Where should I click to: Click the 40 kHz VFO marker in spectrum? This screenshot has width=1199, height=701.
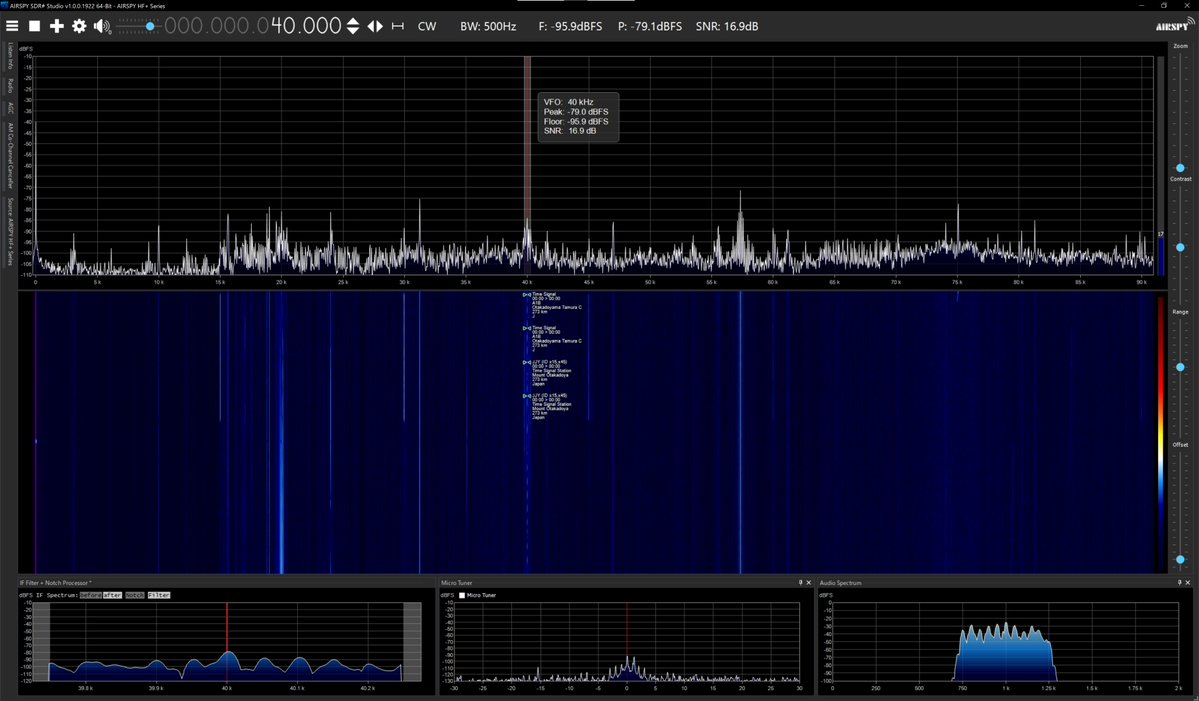pos(528,164)
